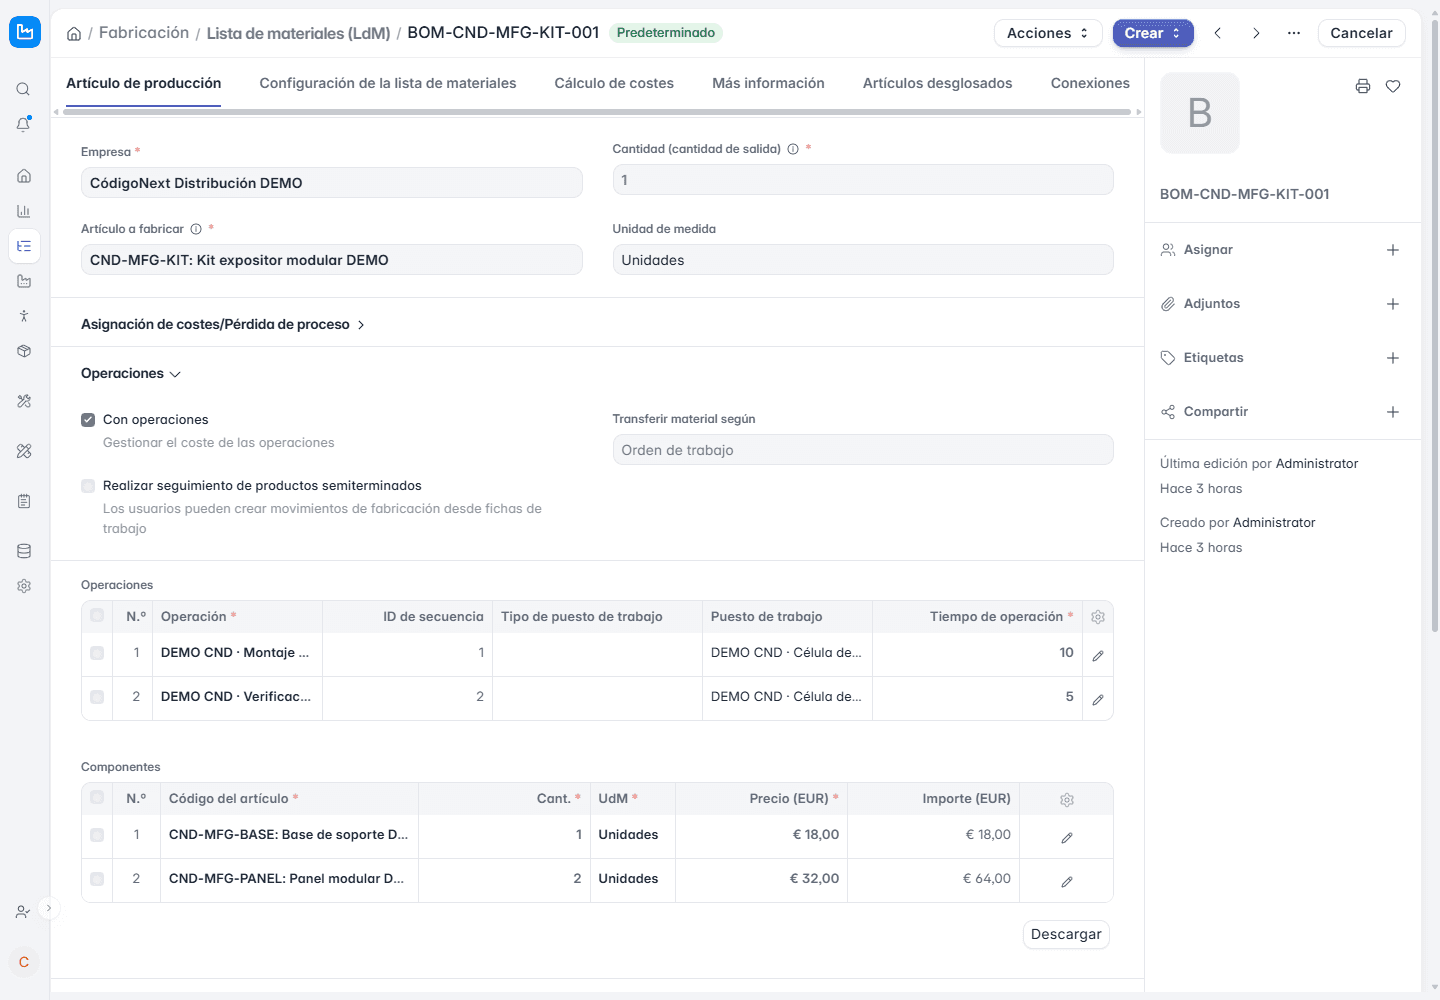Open column settings gear of the Operaciones table
The height and width of the screenshot is (1000, 1440).
tap(1098, 617)
